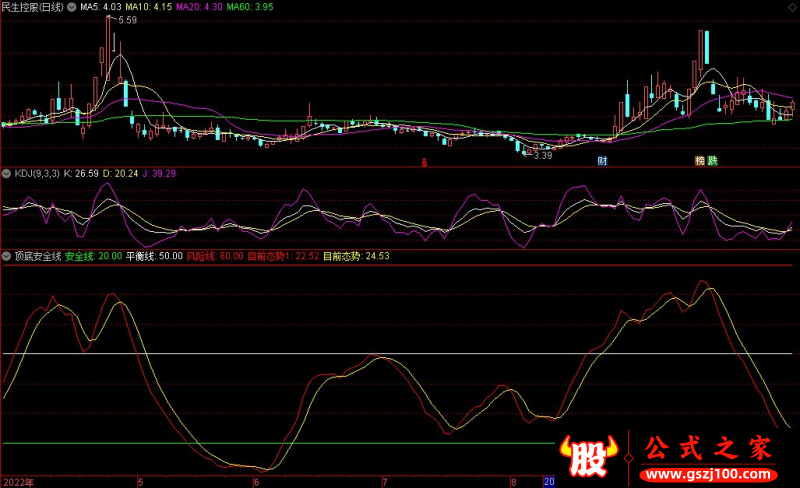Click the red $ event marker
This screenshot has width=800, height=488.
(x=423, y=161)
